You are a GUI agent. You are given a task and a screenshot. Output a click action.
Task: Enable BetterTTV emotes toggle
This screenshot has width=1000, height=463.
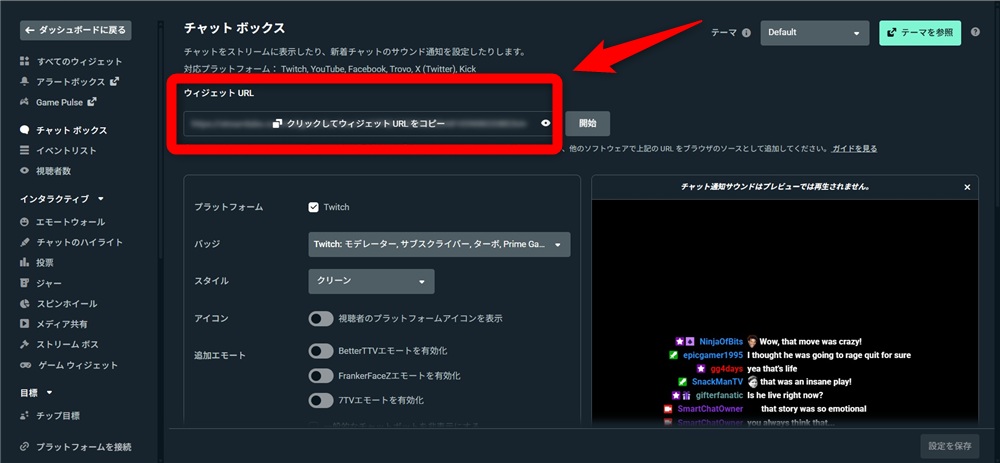[x=321, y=351]
